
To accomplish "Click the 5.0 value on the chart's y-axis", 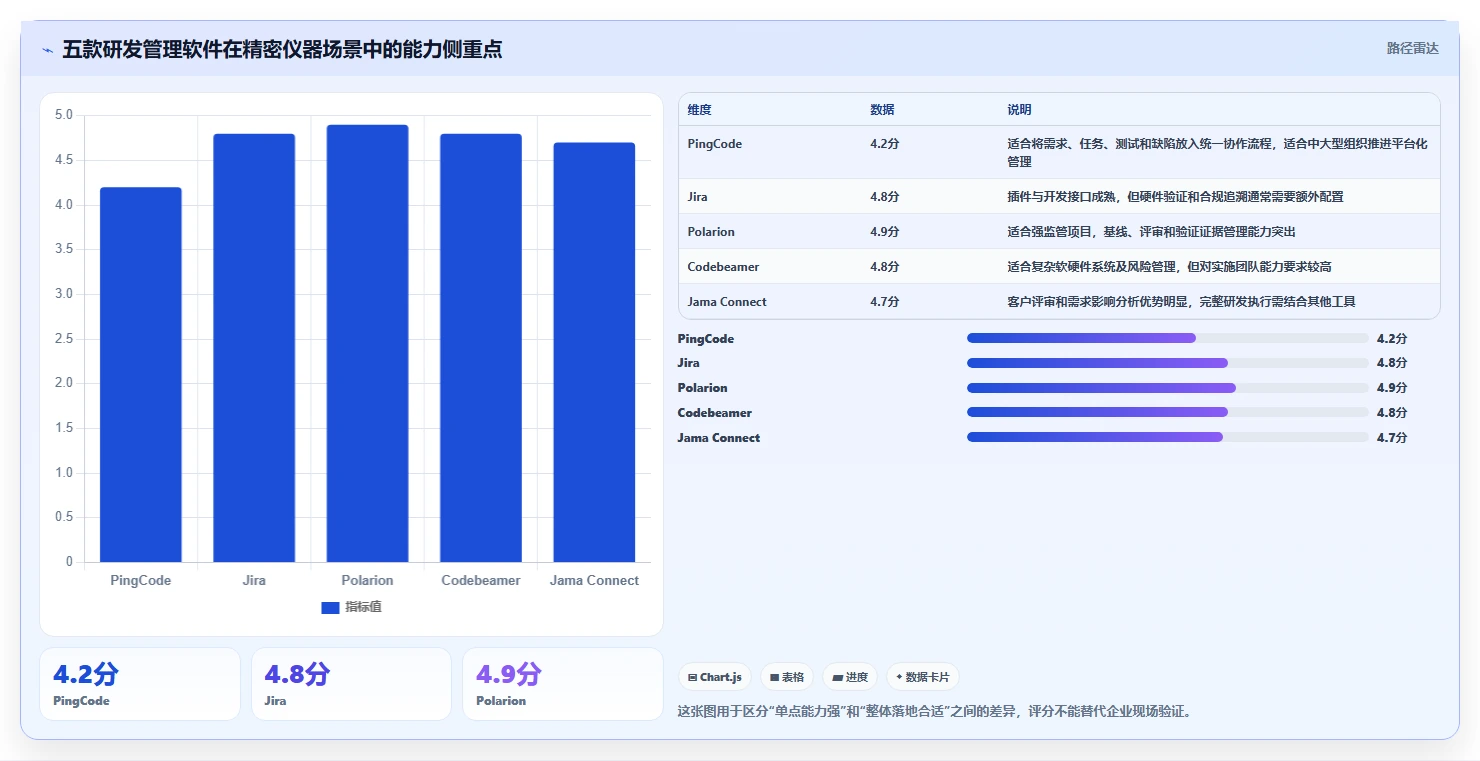I will pyautogui.click(x=63, y=115).
